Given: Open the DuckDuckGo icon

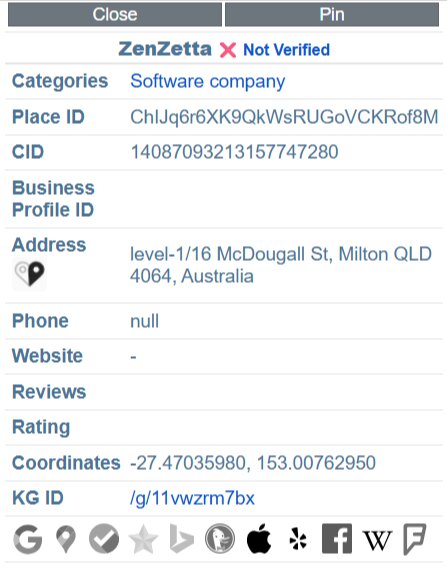Looking at the screenshot, I should [x=220, y=539].
